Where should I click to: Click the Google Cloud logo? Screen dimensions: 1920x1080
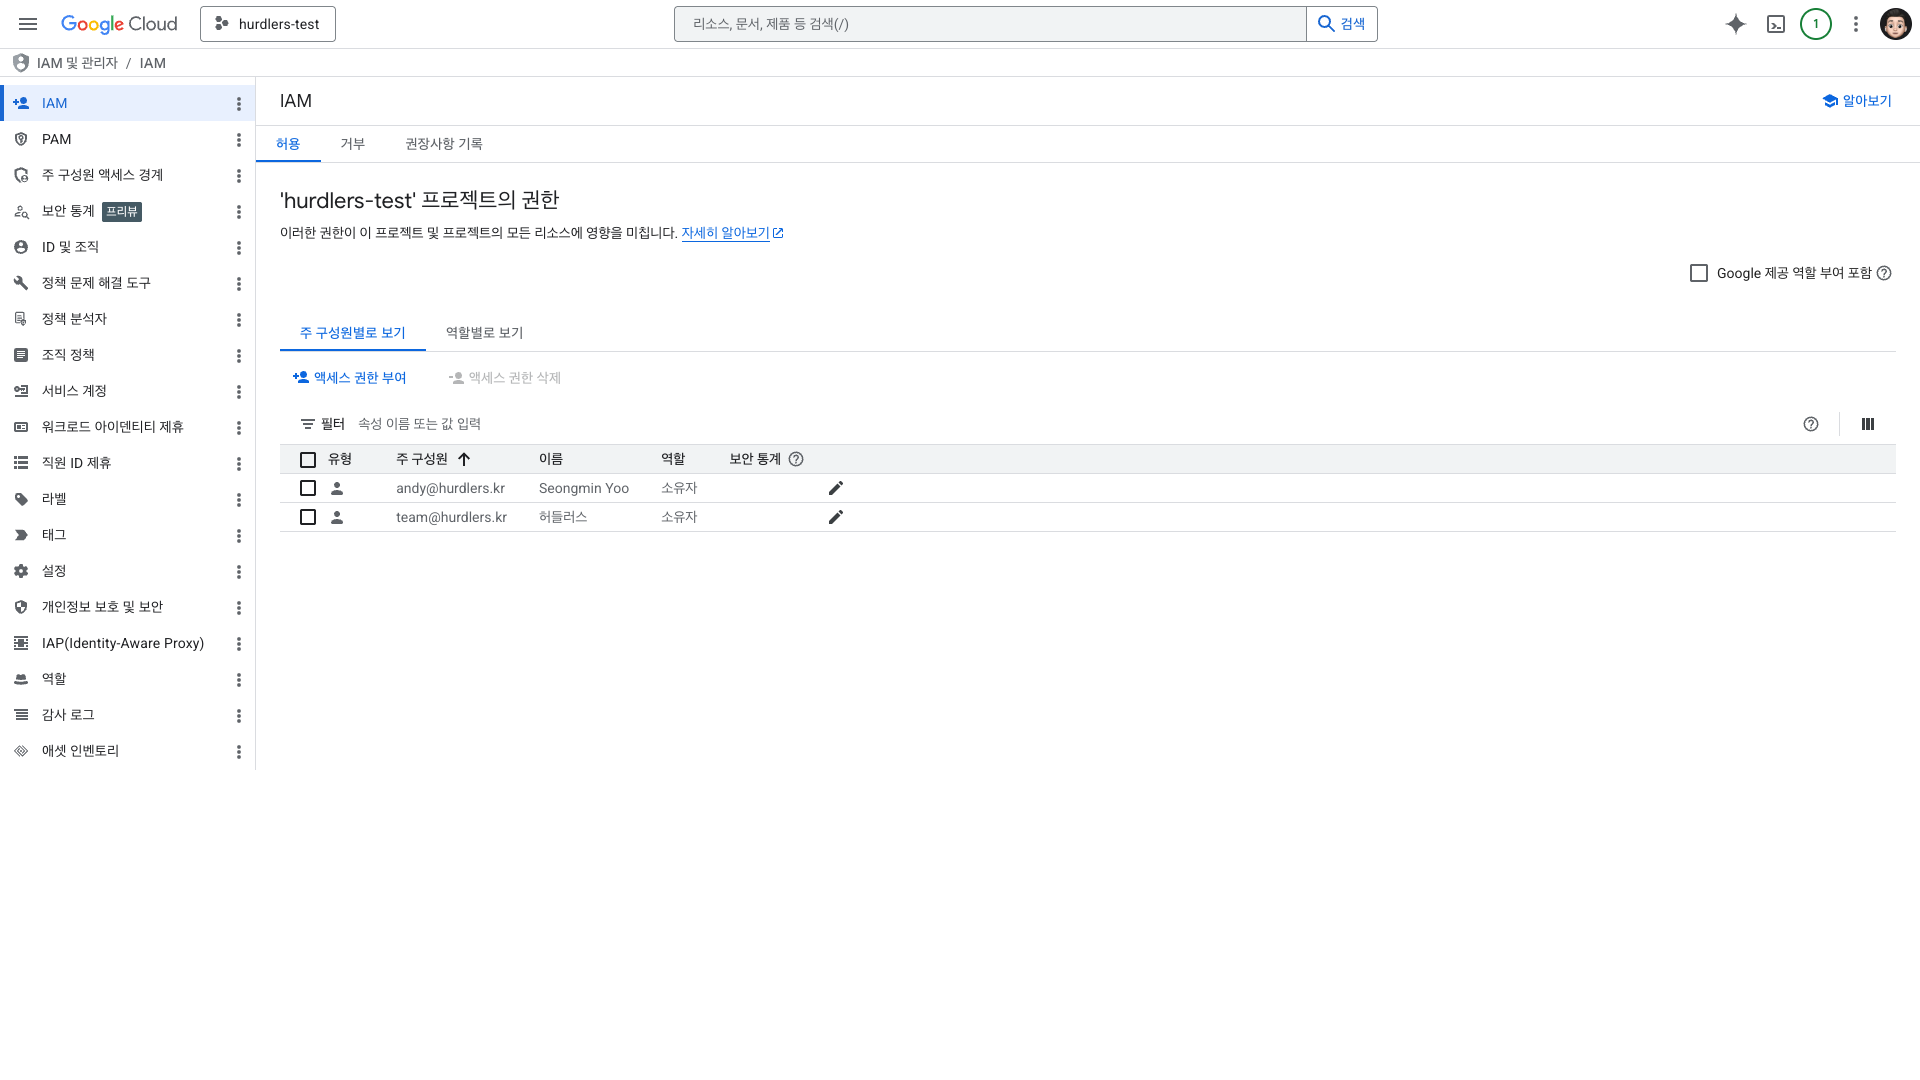(119, 24)
